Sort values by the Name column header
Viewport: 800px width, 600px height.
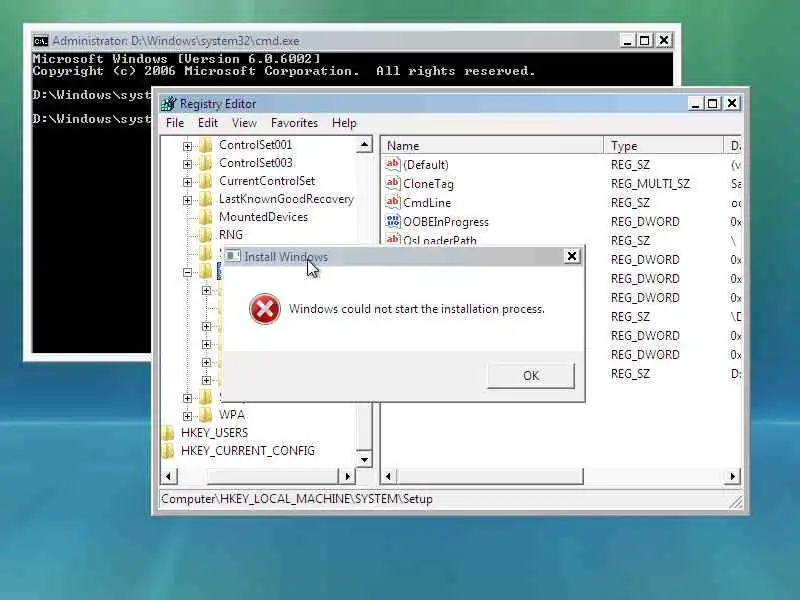click(x=492, y=145)
